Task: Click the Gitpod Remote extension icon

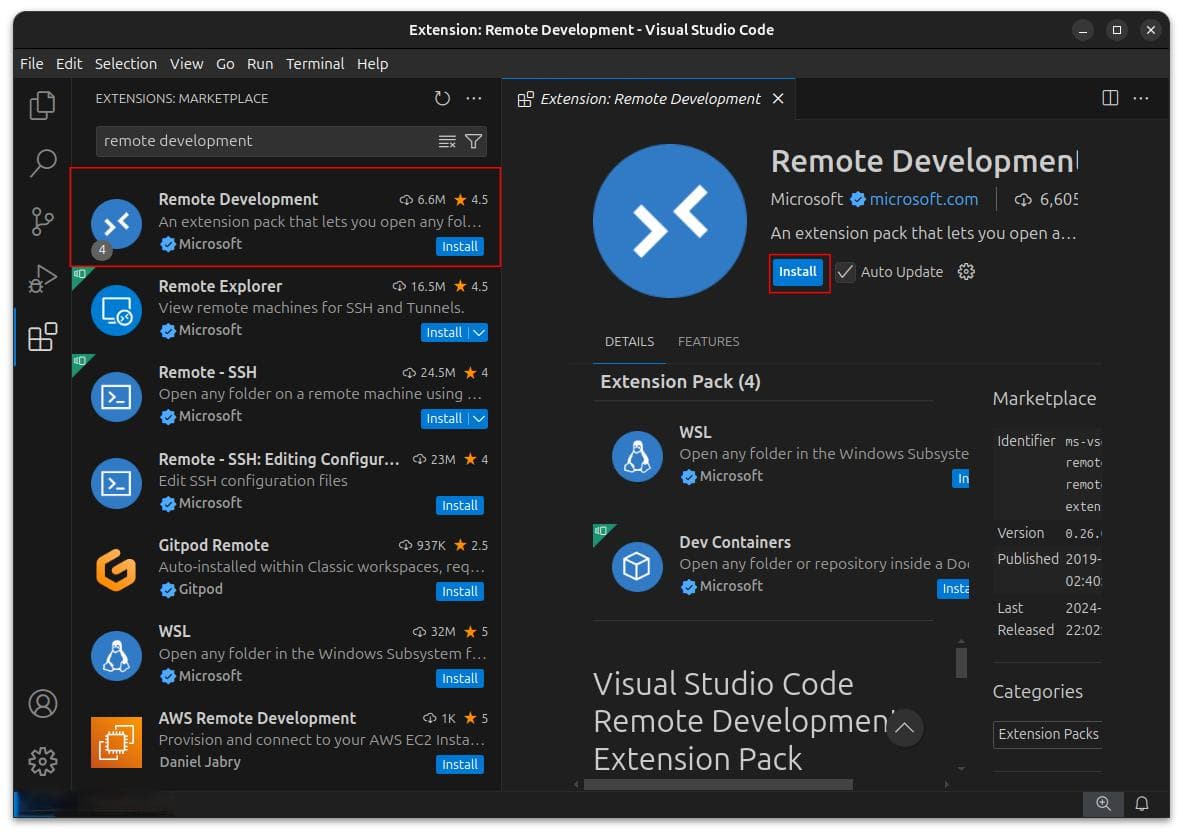Action: click(x=116, y=569)
